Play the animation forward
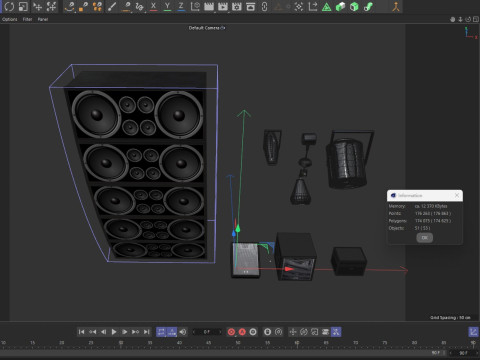 pyautogui.click(x=114, y=332)
